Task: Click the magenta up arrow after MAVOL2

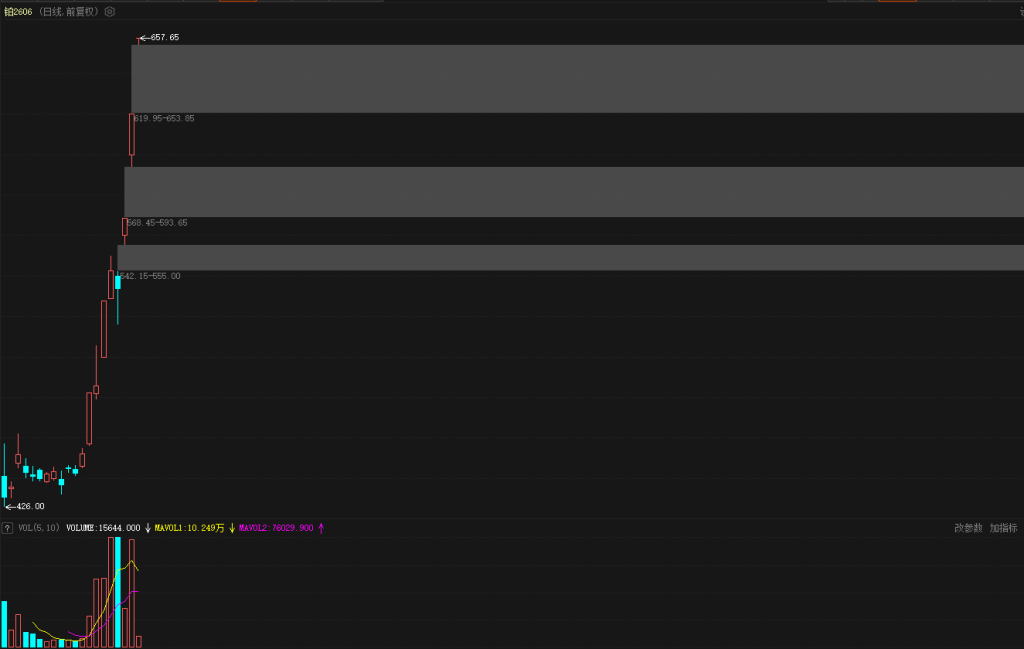Action: (x=321, y=527)
